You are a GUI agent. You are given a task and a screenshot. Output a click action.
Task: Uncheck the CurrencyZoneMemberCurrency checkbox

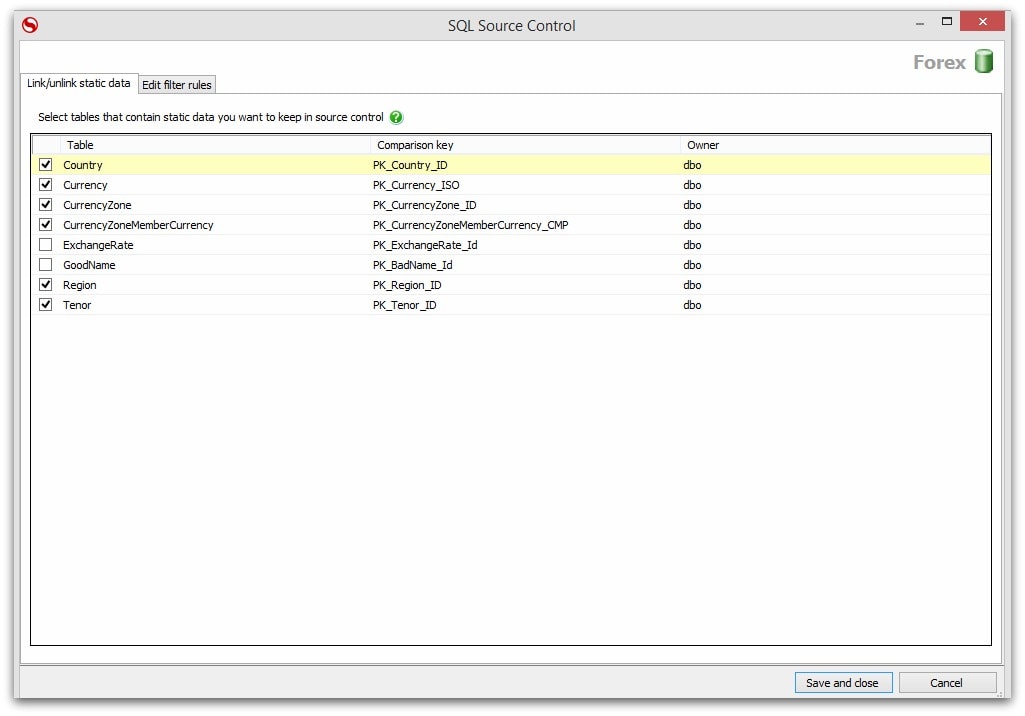tap(45, 224)
